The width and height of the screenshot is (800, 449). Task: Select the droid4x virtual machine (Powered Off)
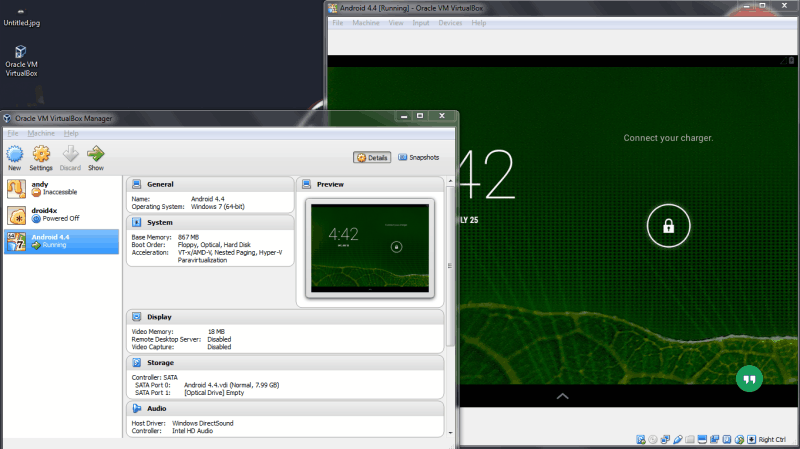(61, 215)
